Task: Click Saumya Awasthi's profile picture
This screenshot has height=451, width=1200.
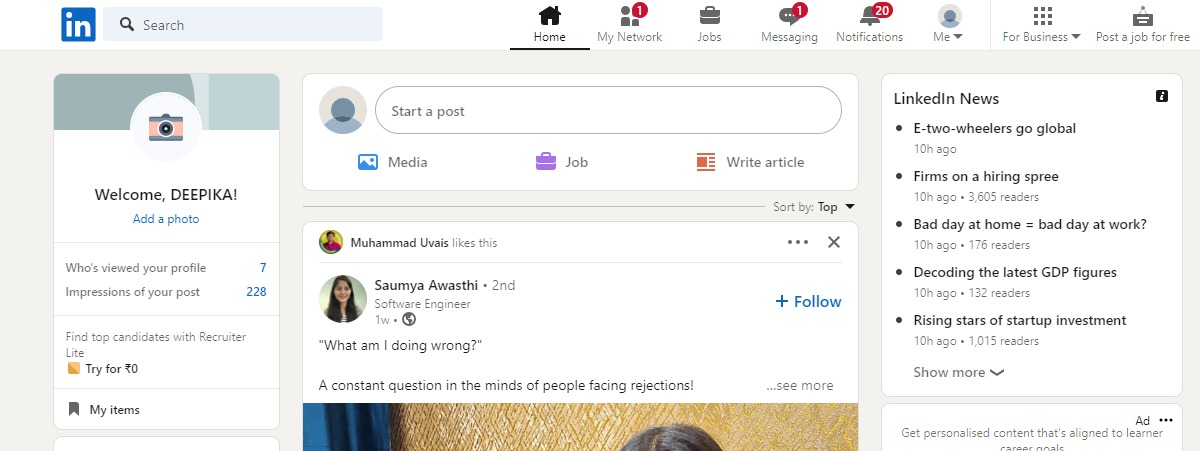Action: click(343, 299)
